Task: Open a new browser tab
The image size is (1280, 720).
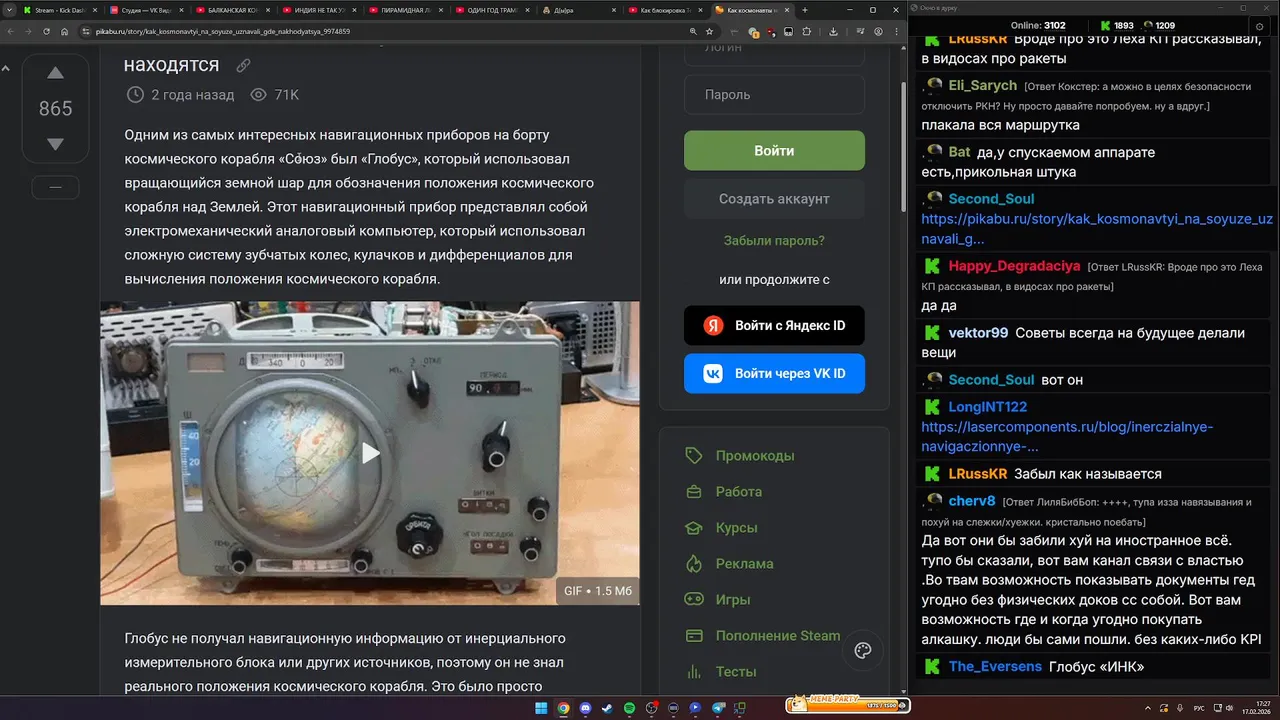Action: pyautogui.click(x=805, y=10)
